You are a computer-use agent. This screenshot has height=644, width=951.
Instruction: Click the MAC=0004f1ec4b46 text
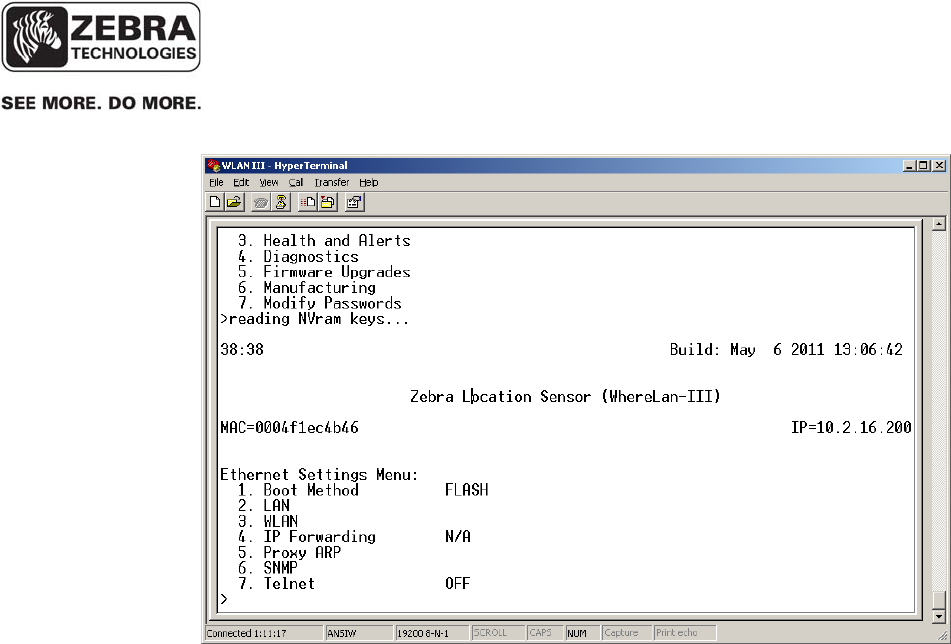click(289, 428)
